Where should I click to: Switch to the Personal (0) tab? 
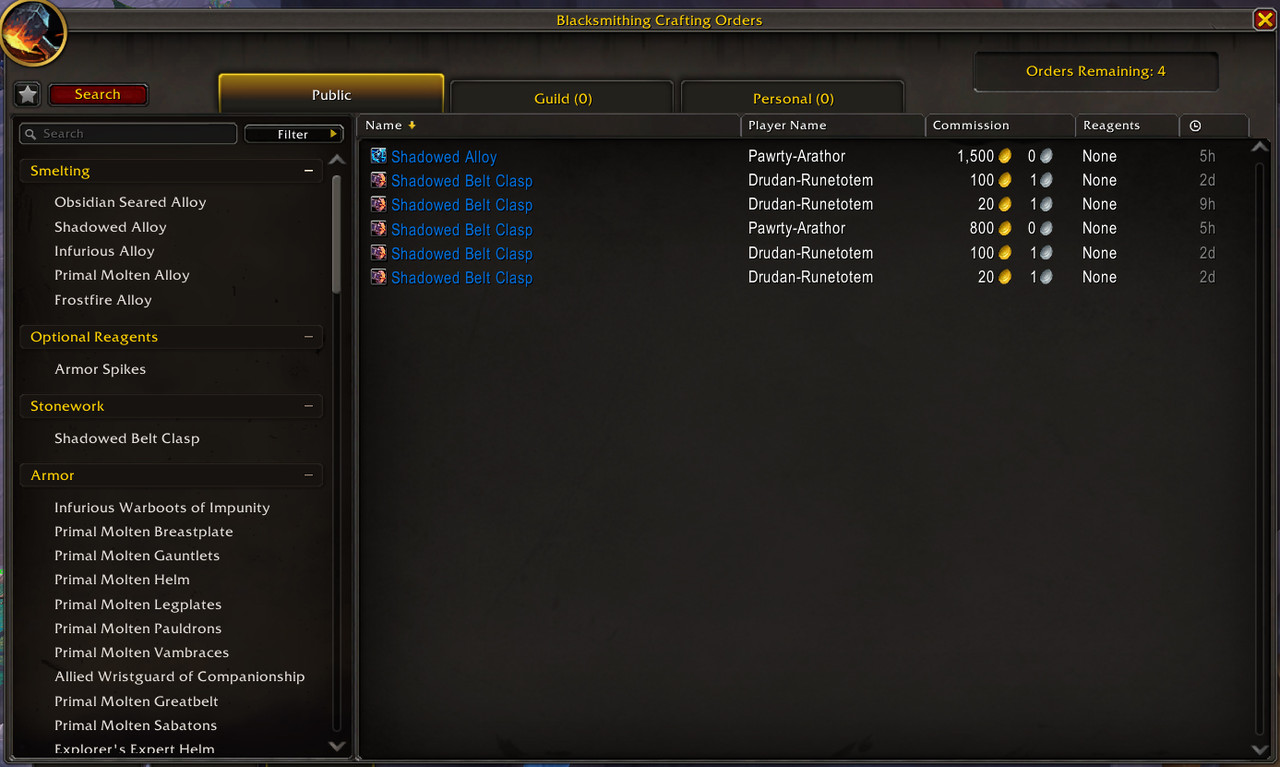pos(792,98)
